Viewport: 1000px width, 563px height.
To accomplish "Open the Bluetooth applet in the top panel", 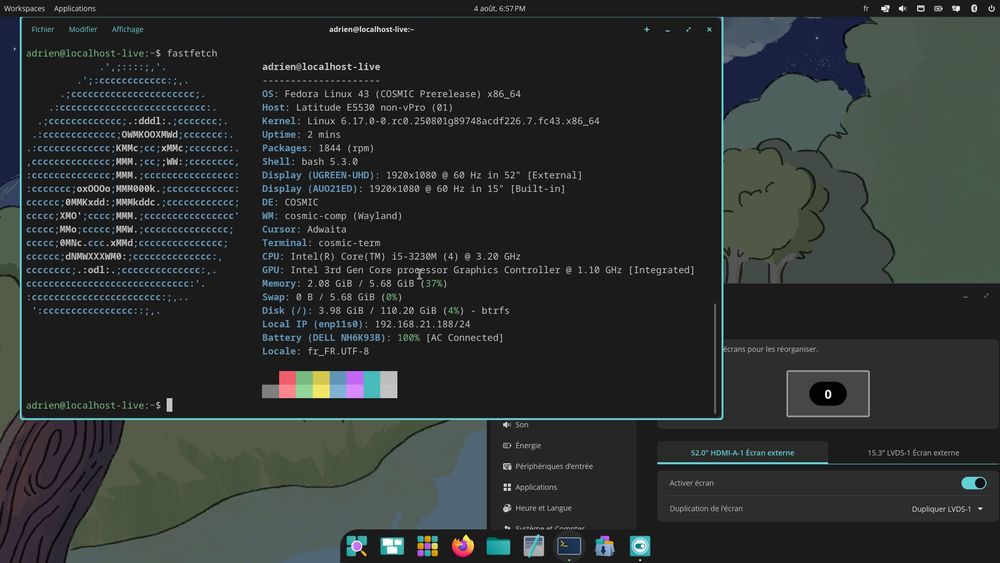I will 974,8.
